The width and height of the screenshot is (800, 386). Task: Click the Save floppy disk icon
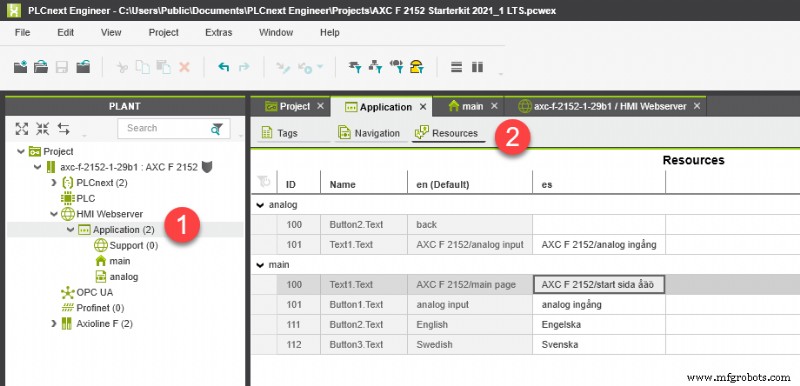pos(62,67)
